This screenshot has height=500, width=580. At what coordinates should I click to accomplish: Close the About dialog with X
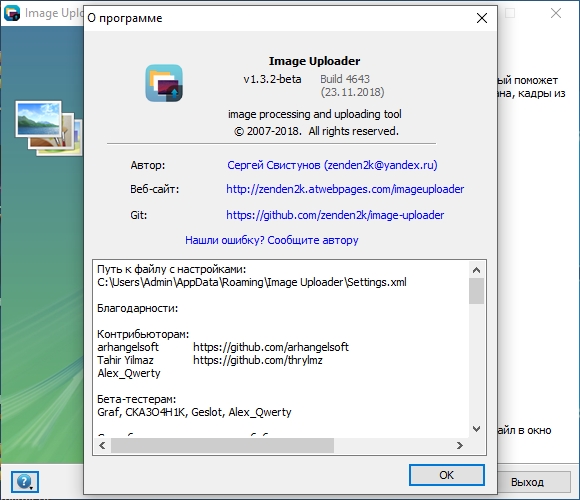tap(482, 18)
